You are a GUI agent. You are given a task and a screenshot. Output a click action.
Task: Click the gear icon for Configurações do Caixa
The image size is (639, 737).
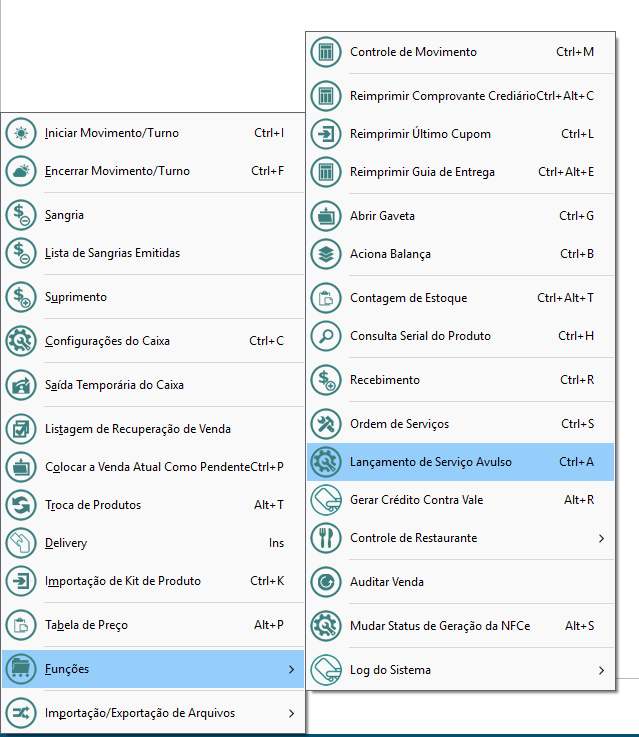pos(21,341)
